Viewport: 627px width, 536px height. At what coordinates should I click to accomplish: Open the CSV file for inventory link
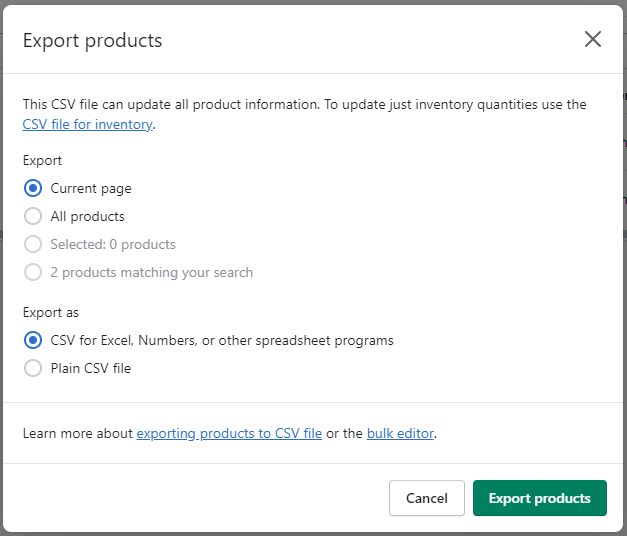88,125
